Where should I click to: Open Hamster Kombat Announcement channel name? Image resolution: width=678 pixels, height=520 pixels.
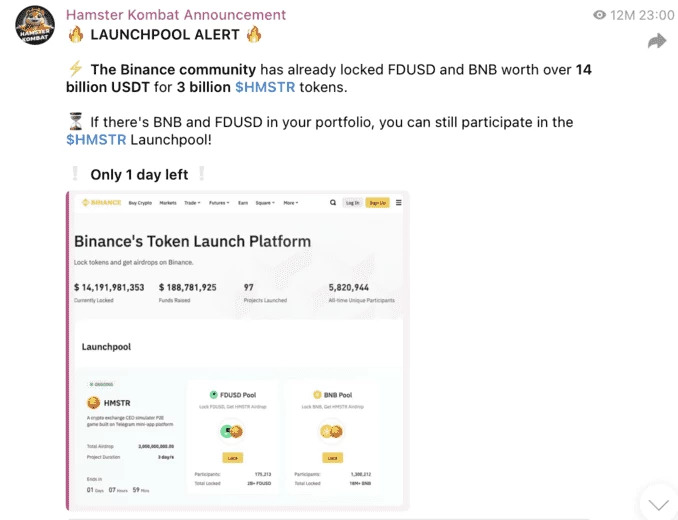click(176, 15)
